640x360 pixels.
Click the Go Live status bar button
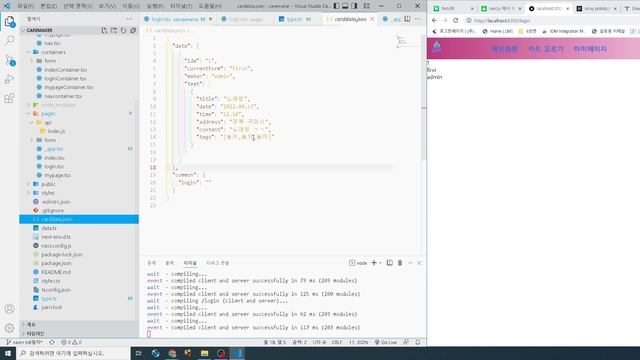[x=386, y=342]
